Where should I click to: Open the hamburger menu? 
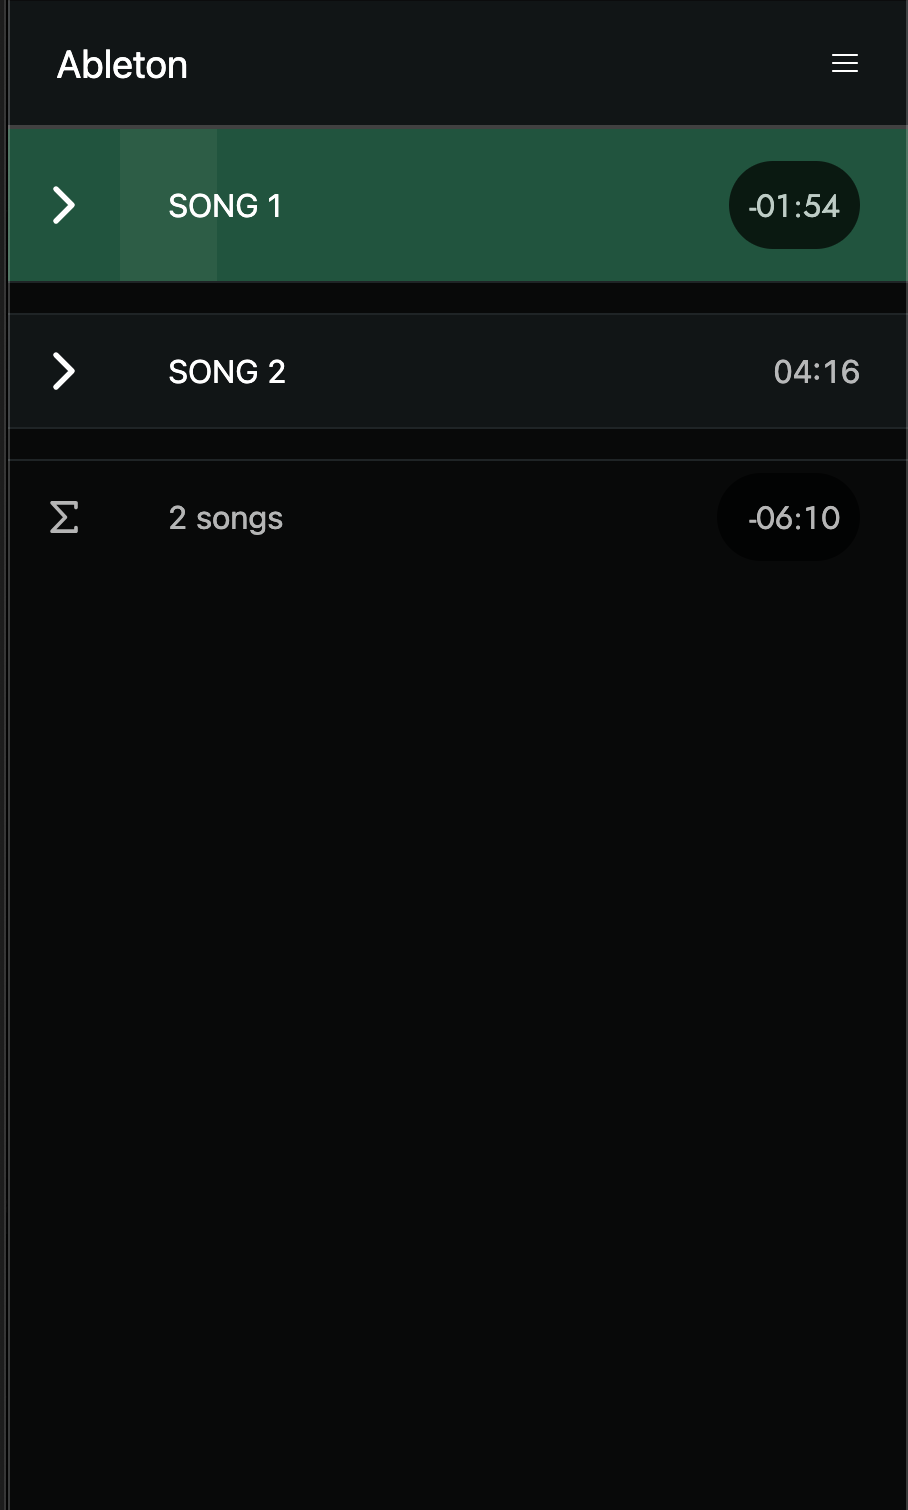tap(845, 64)
